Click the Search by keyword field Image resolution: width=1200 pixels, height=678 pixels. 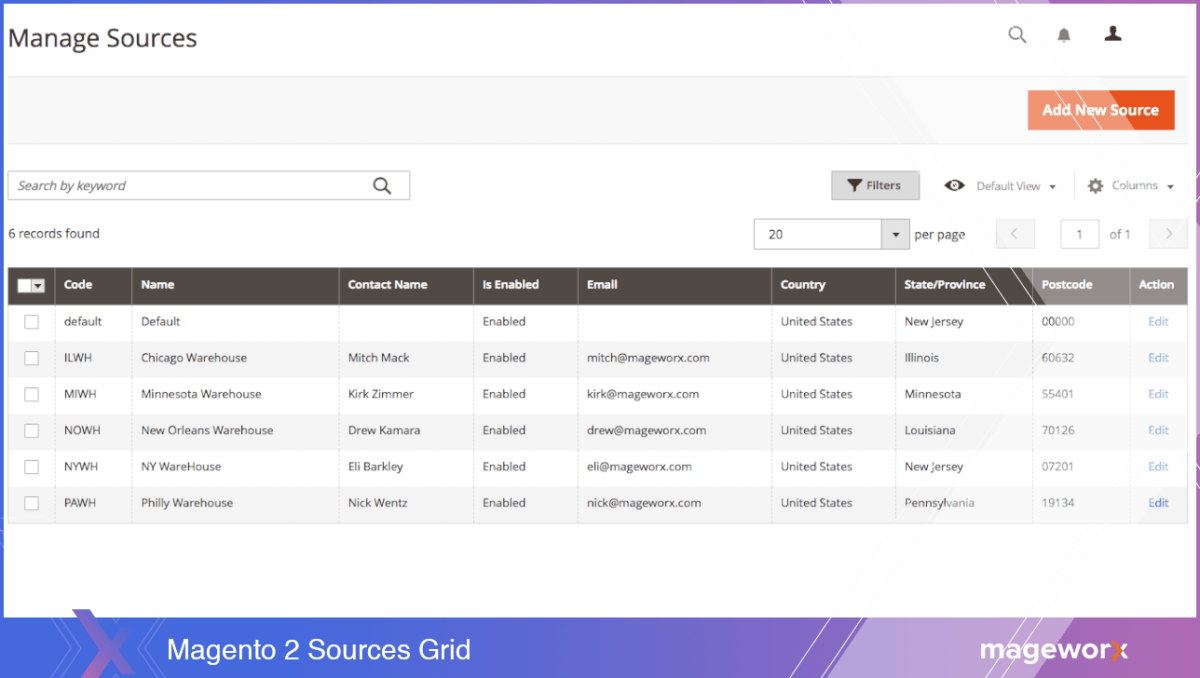click(190, 186)
